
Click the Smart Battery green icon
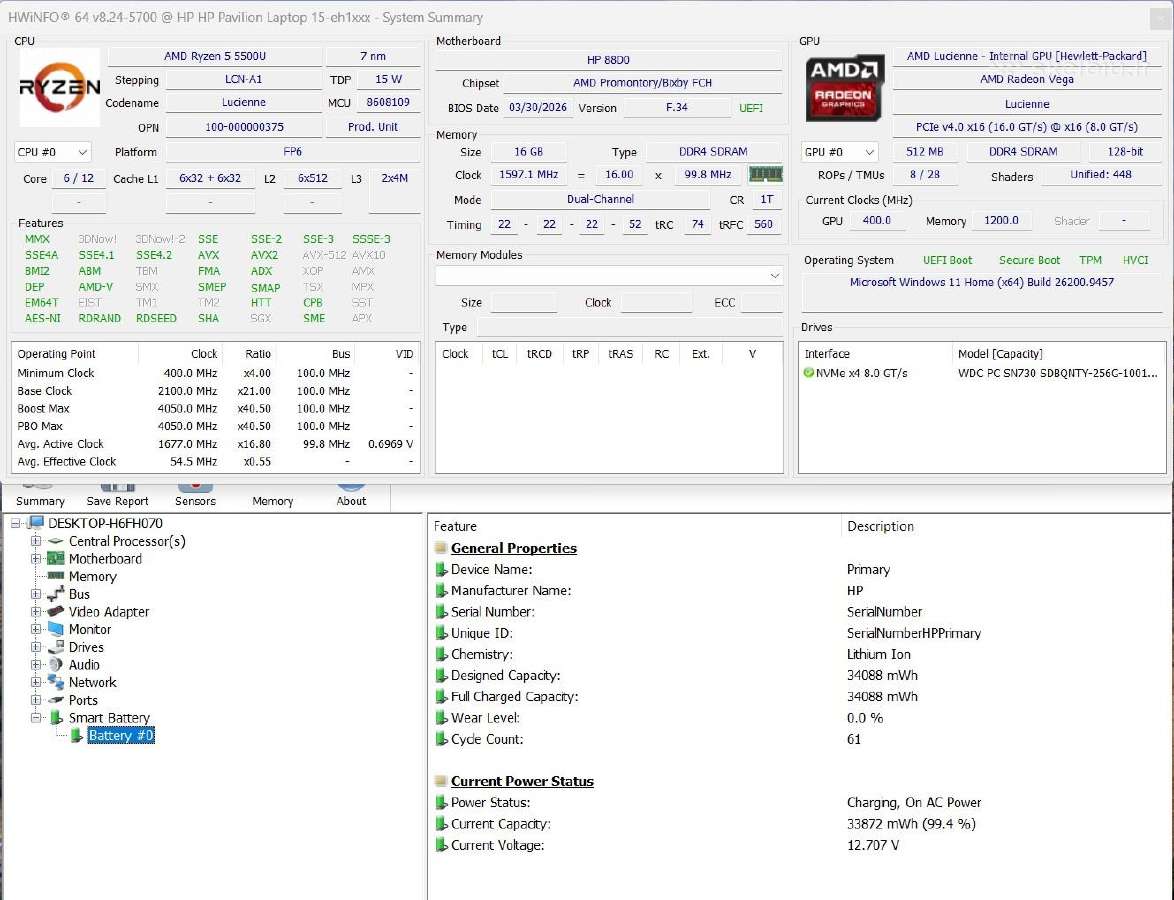tap(55, 717)
